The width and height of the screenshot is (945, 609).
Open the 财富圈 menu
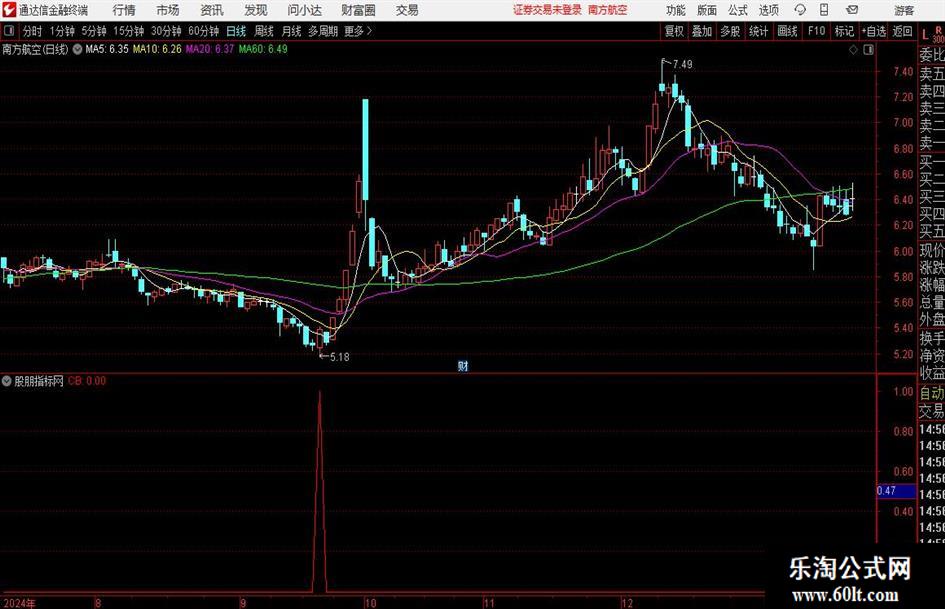(359, 10)
